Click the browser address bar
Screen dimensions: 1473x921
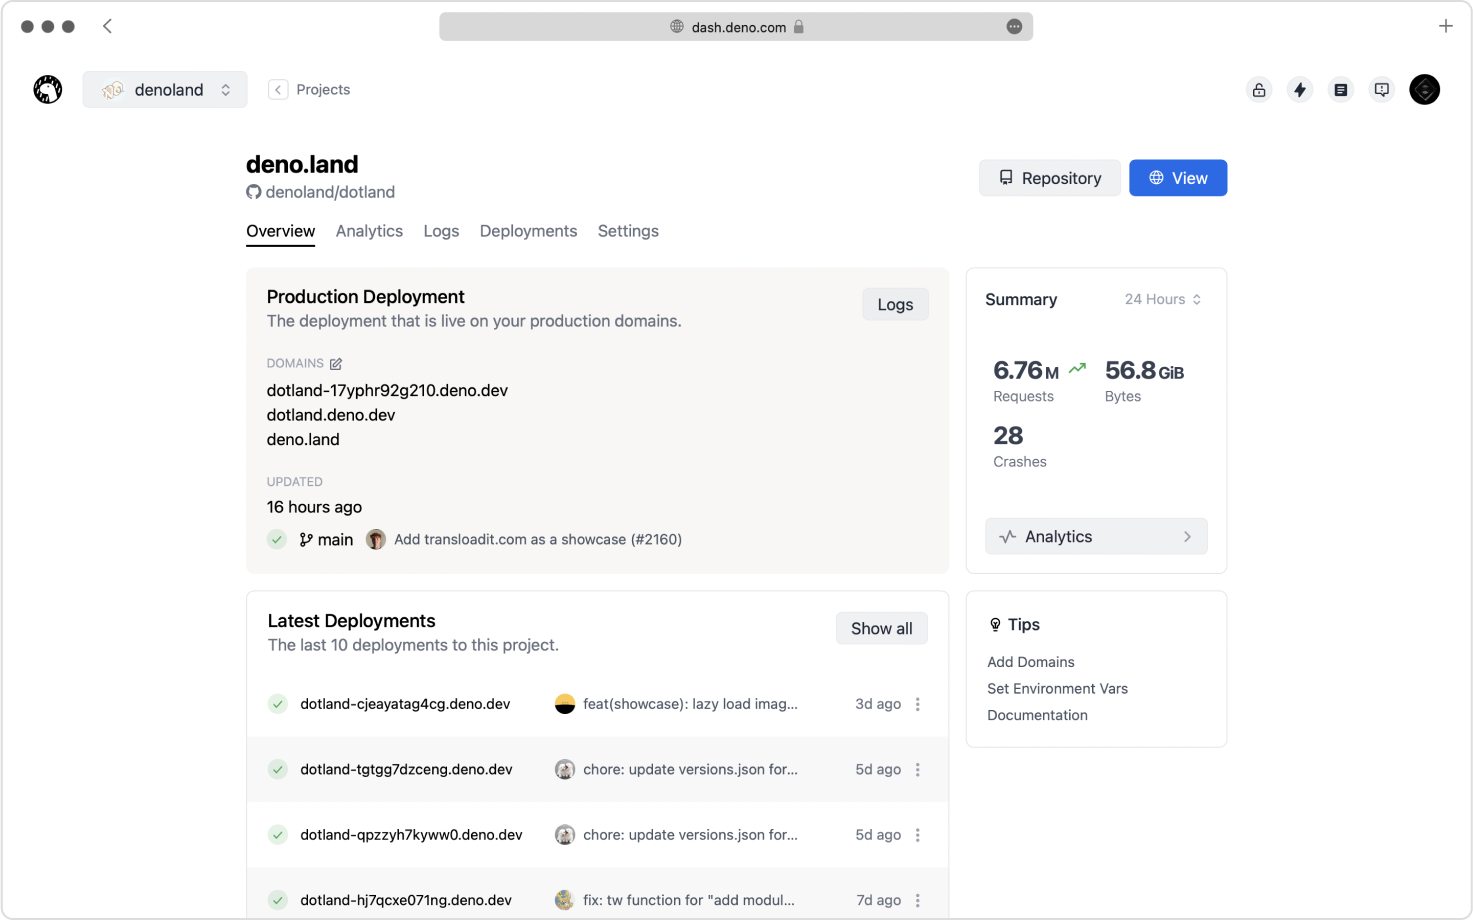click(x=736, y=27)
